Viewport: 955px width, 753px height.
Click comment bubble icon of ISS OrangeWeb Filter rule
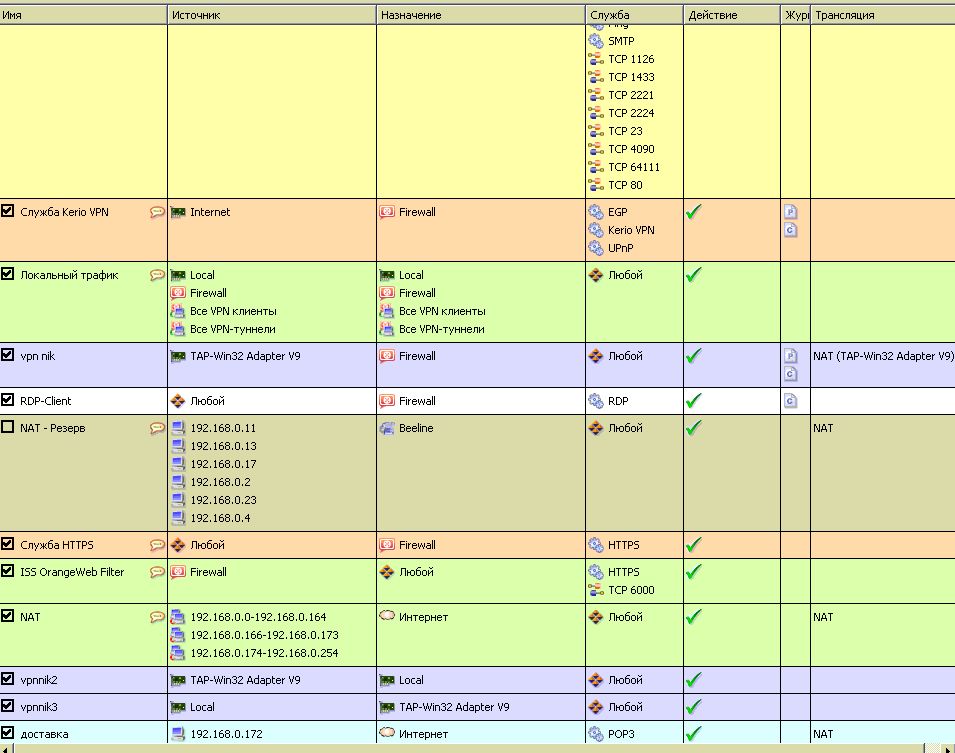[157, 571]
